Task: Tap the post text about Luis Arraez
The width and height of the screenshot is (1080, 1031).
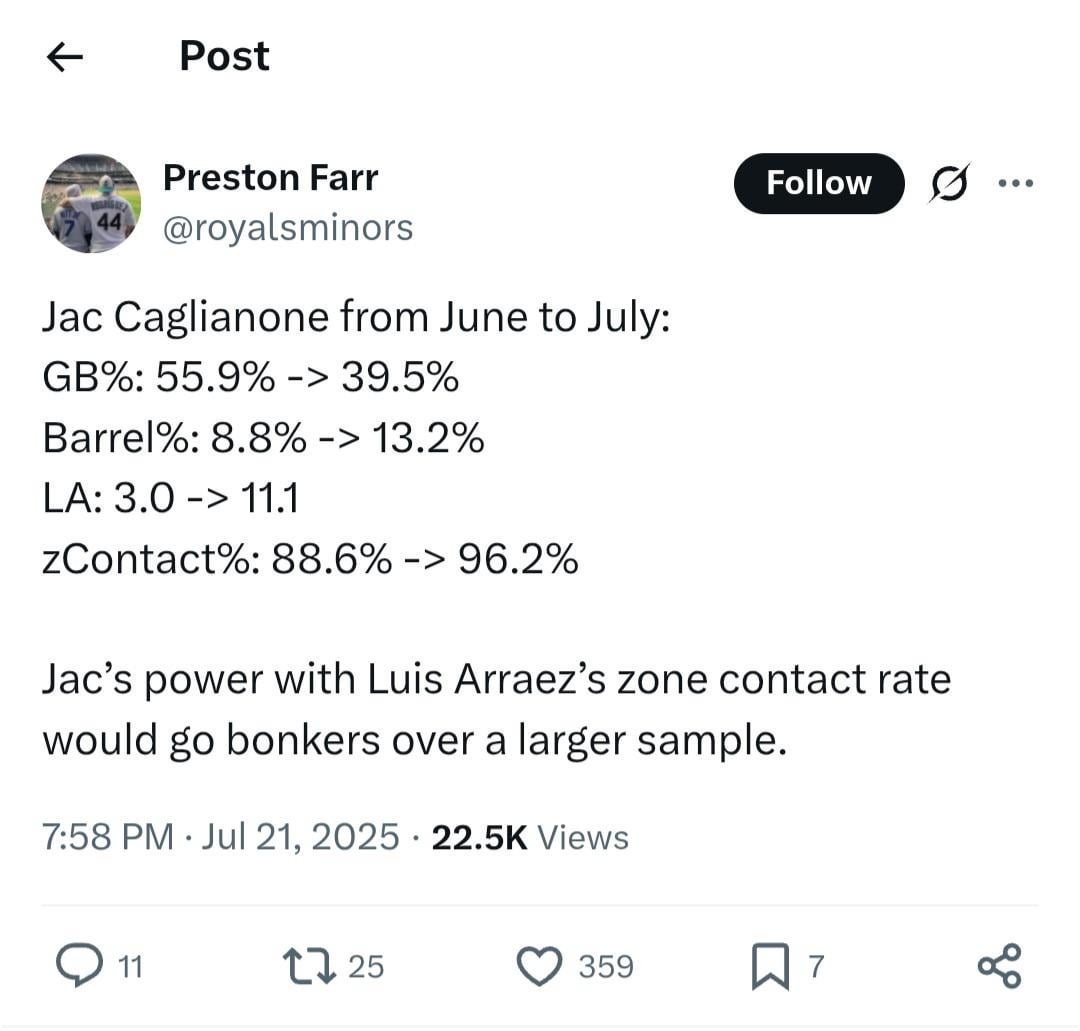Action: point(495,710)
